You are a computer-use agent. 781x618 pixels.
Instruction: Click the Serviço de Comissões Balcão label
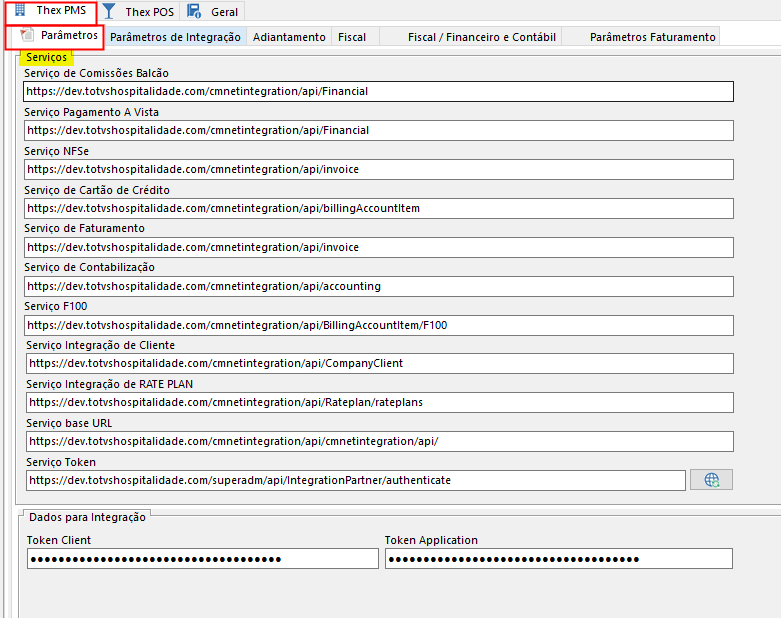tap(96, 73)
